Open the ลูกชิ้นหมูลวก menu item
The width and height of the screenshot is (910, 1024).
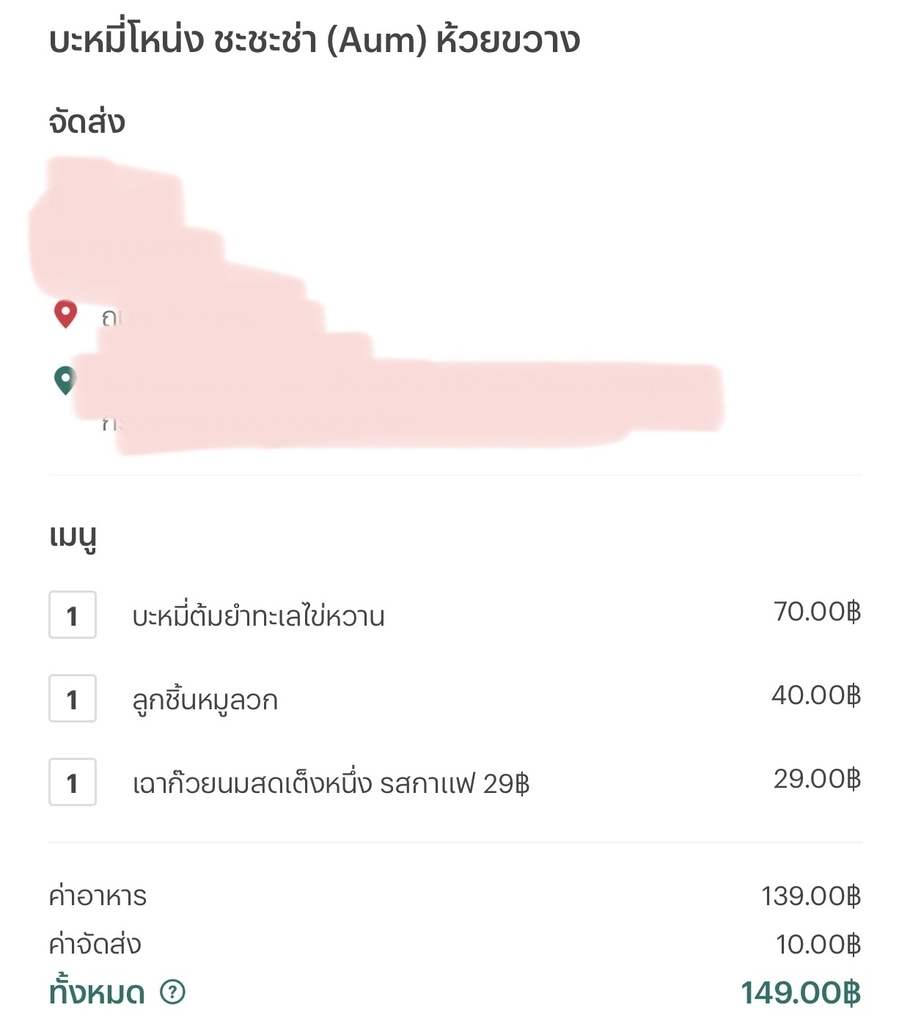(x=205, y=700)
